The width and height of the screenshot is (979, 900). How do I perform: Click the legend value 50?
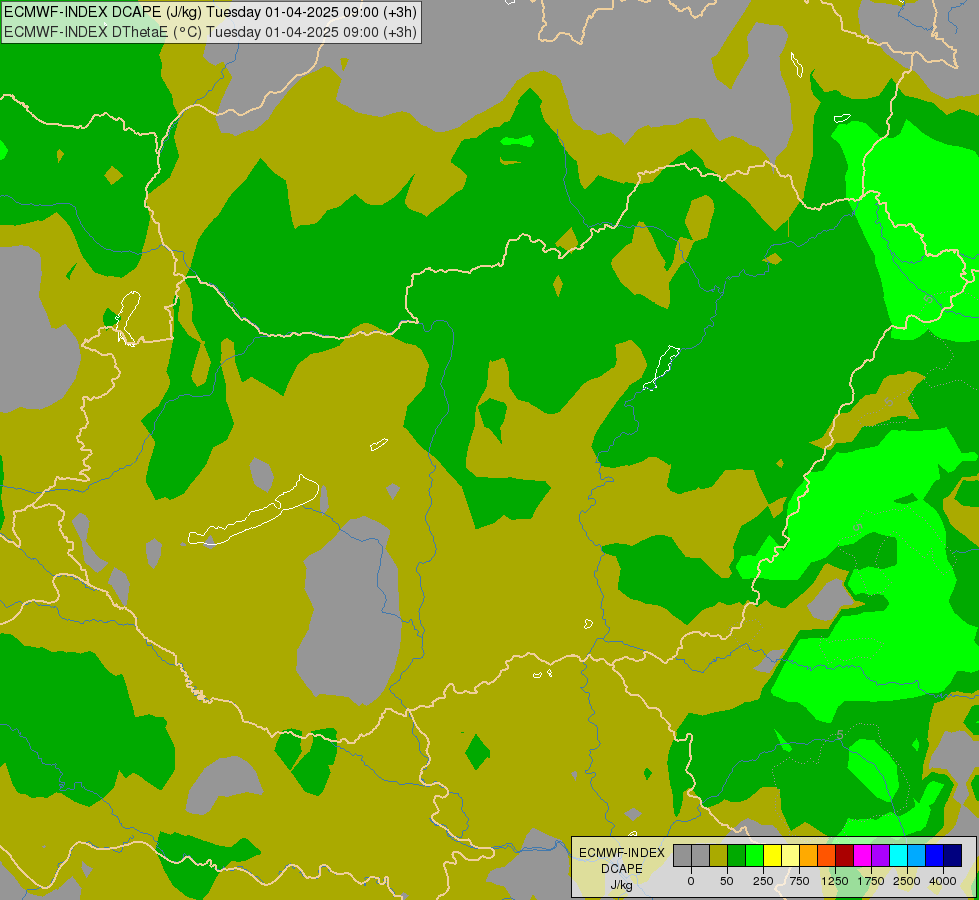727,881
